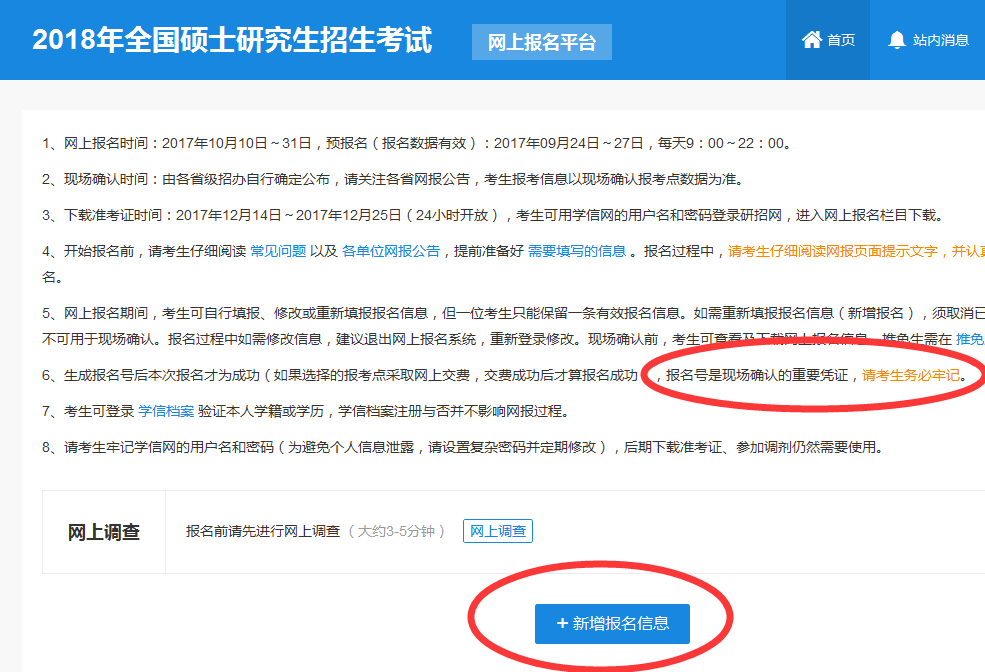Click the bold 网上调查 section heading
This screenshot has width=985, height=672.
pyautogui.click(x=104, y=532)
